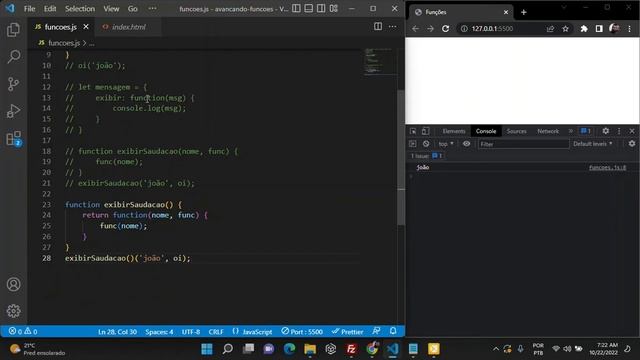640x360 pixels.
Task: Click the Ln 28, Col 30 status entry
Action: point(117,332)
